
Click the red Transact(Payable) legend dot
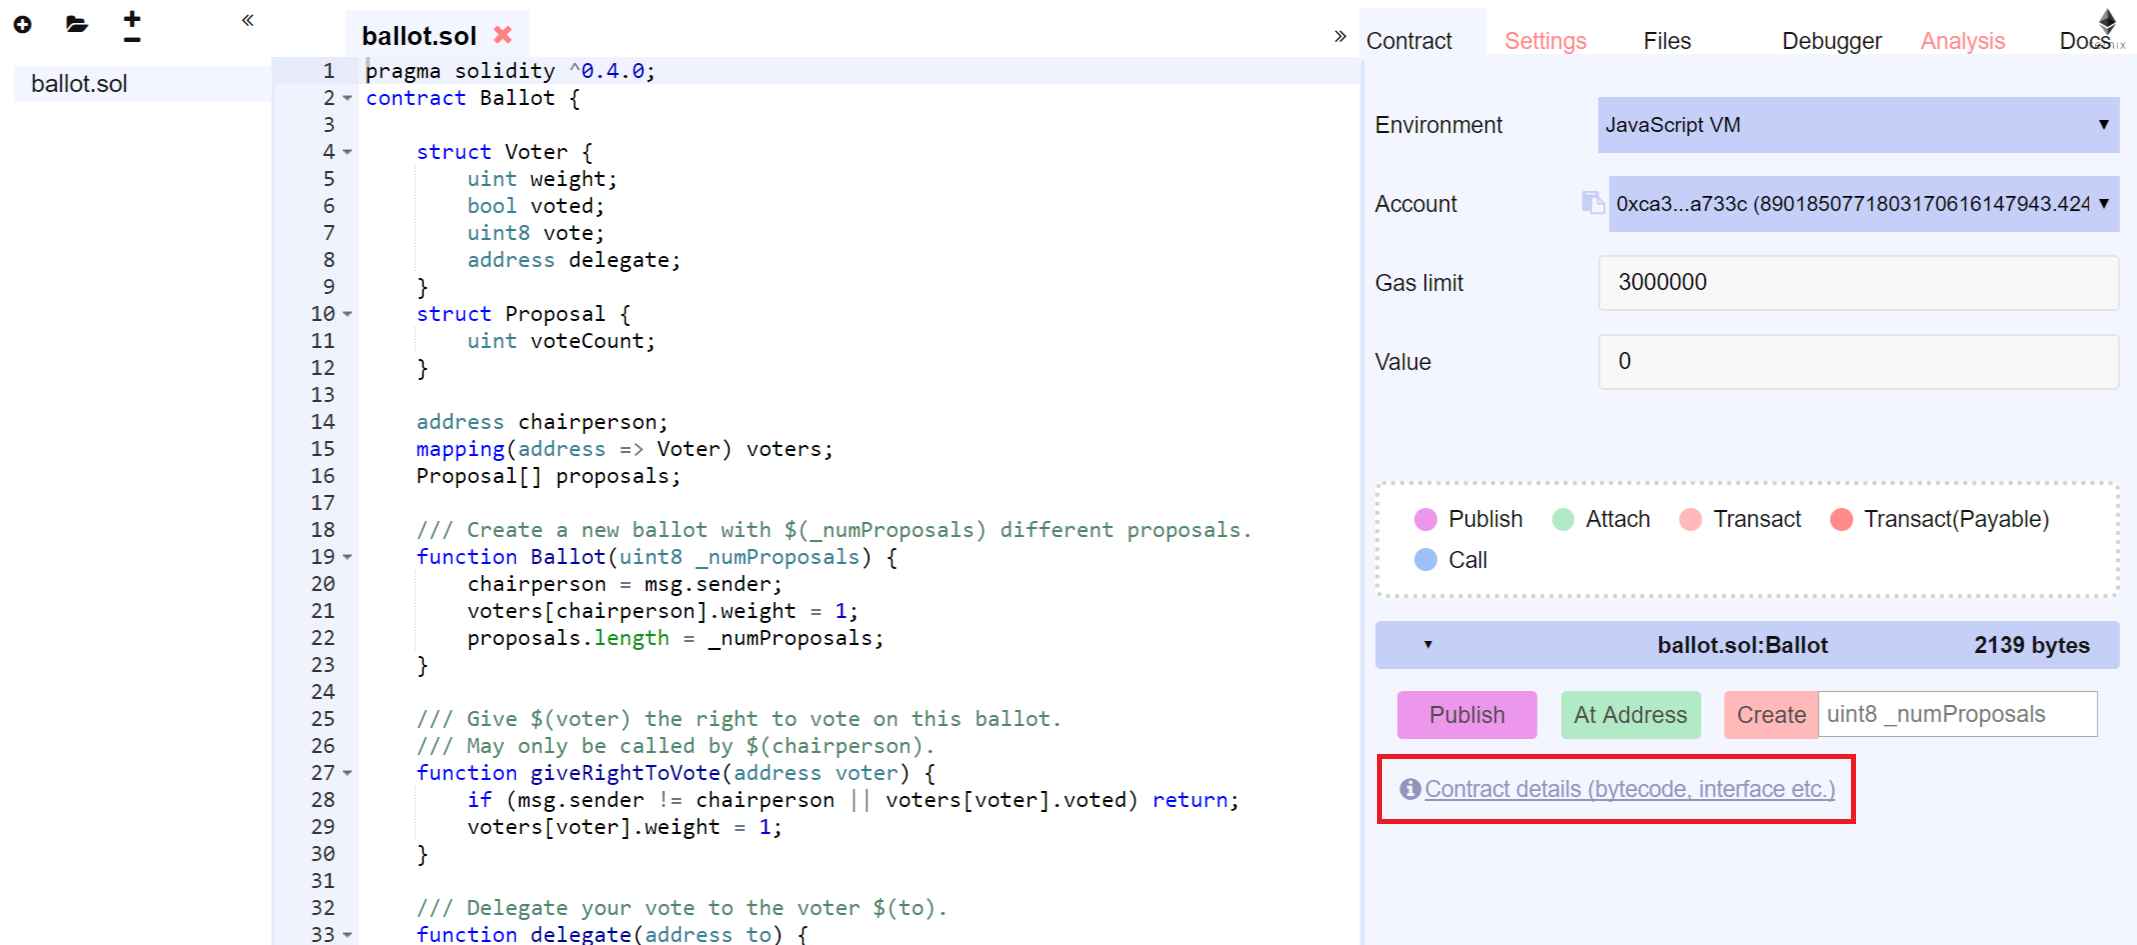click(1841, 519)
